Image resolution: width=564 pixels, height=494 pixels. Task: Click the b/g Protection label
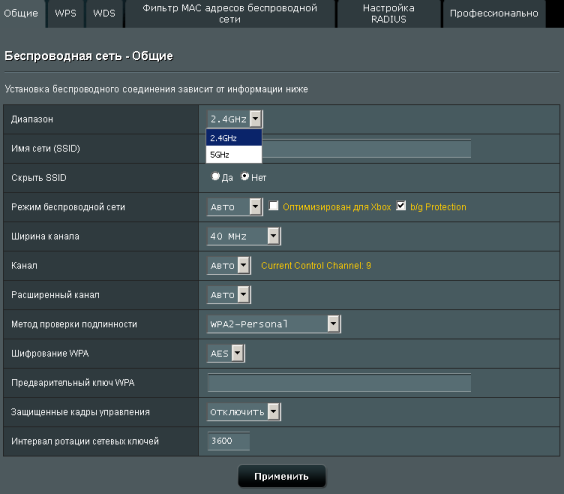(x=438, y=207)
